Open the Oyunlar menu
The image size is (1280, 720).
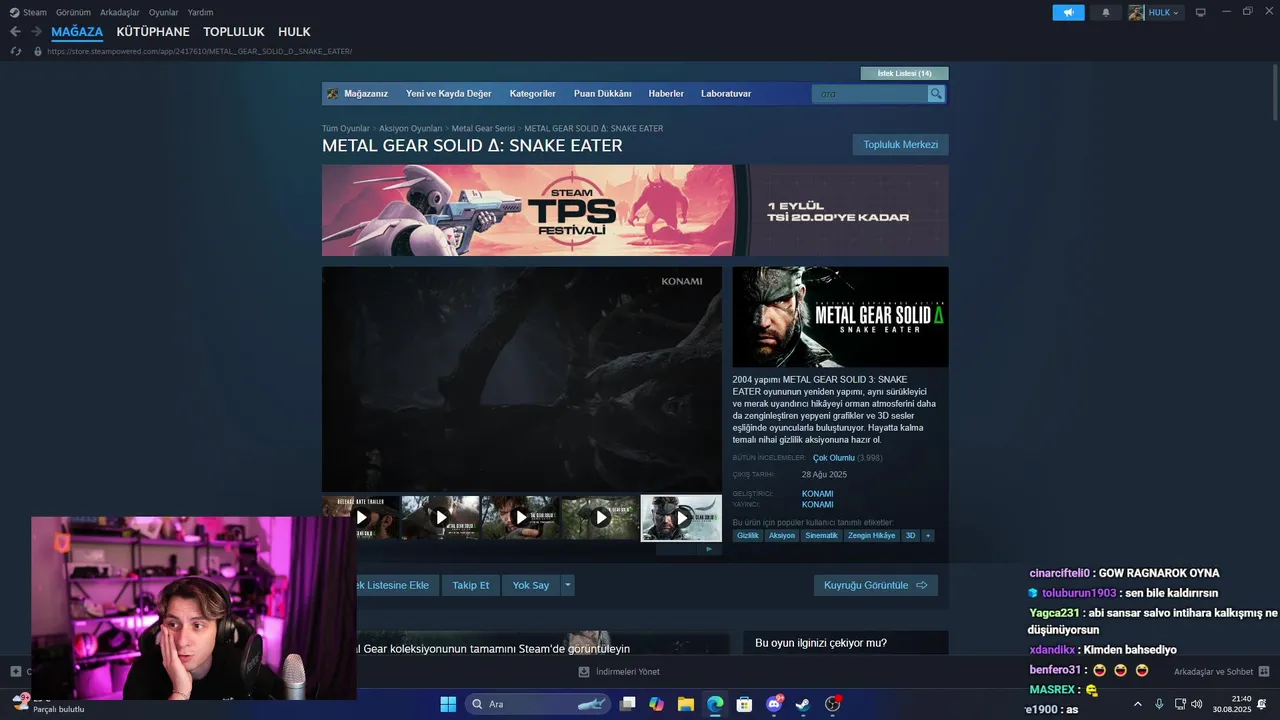coord(163,12)
